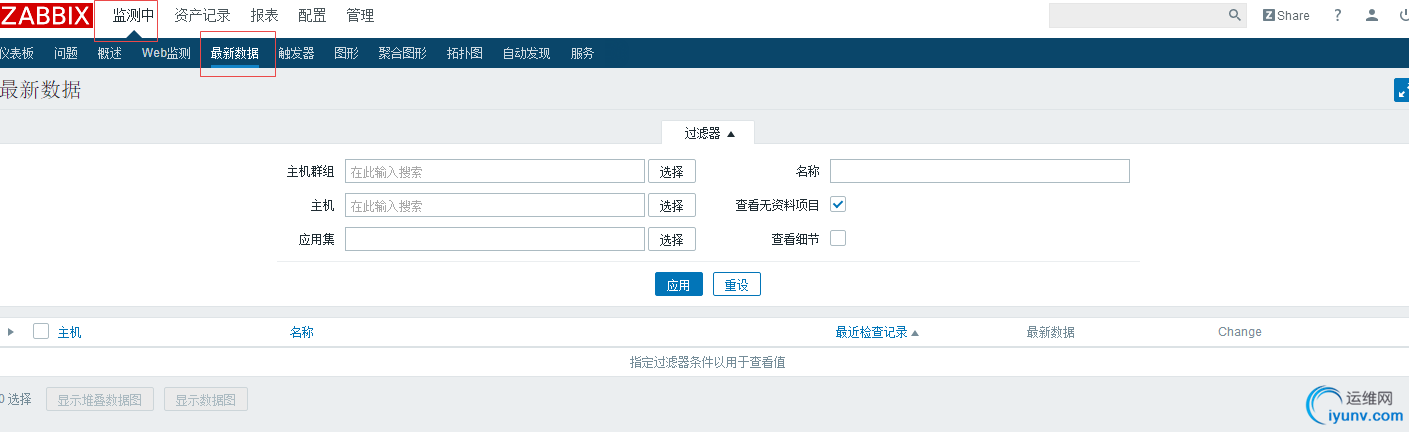Open the user profile icon
This screenshot has width=1409, height=432.
click(x=1372, y=15)
